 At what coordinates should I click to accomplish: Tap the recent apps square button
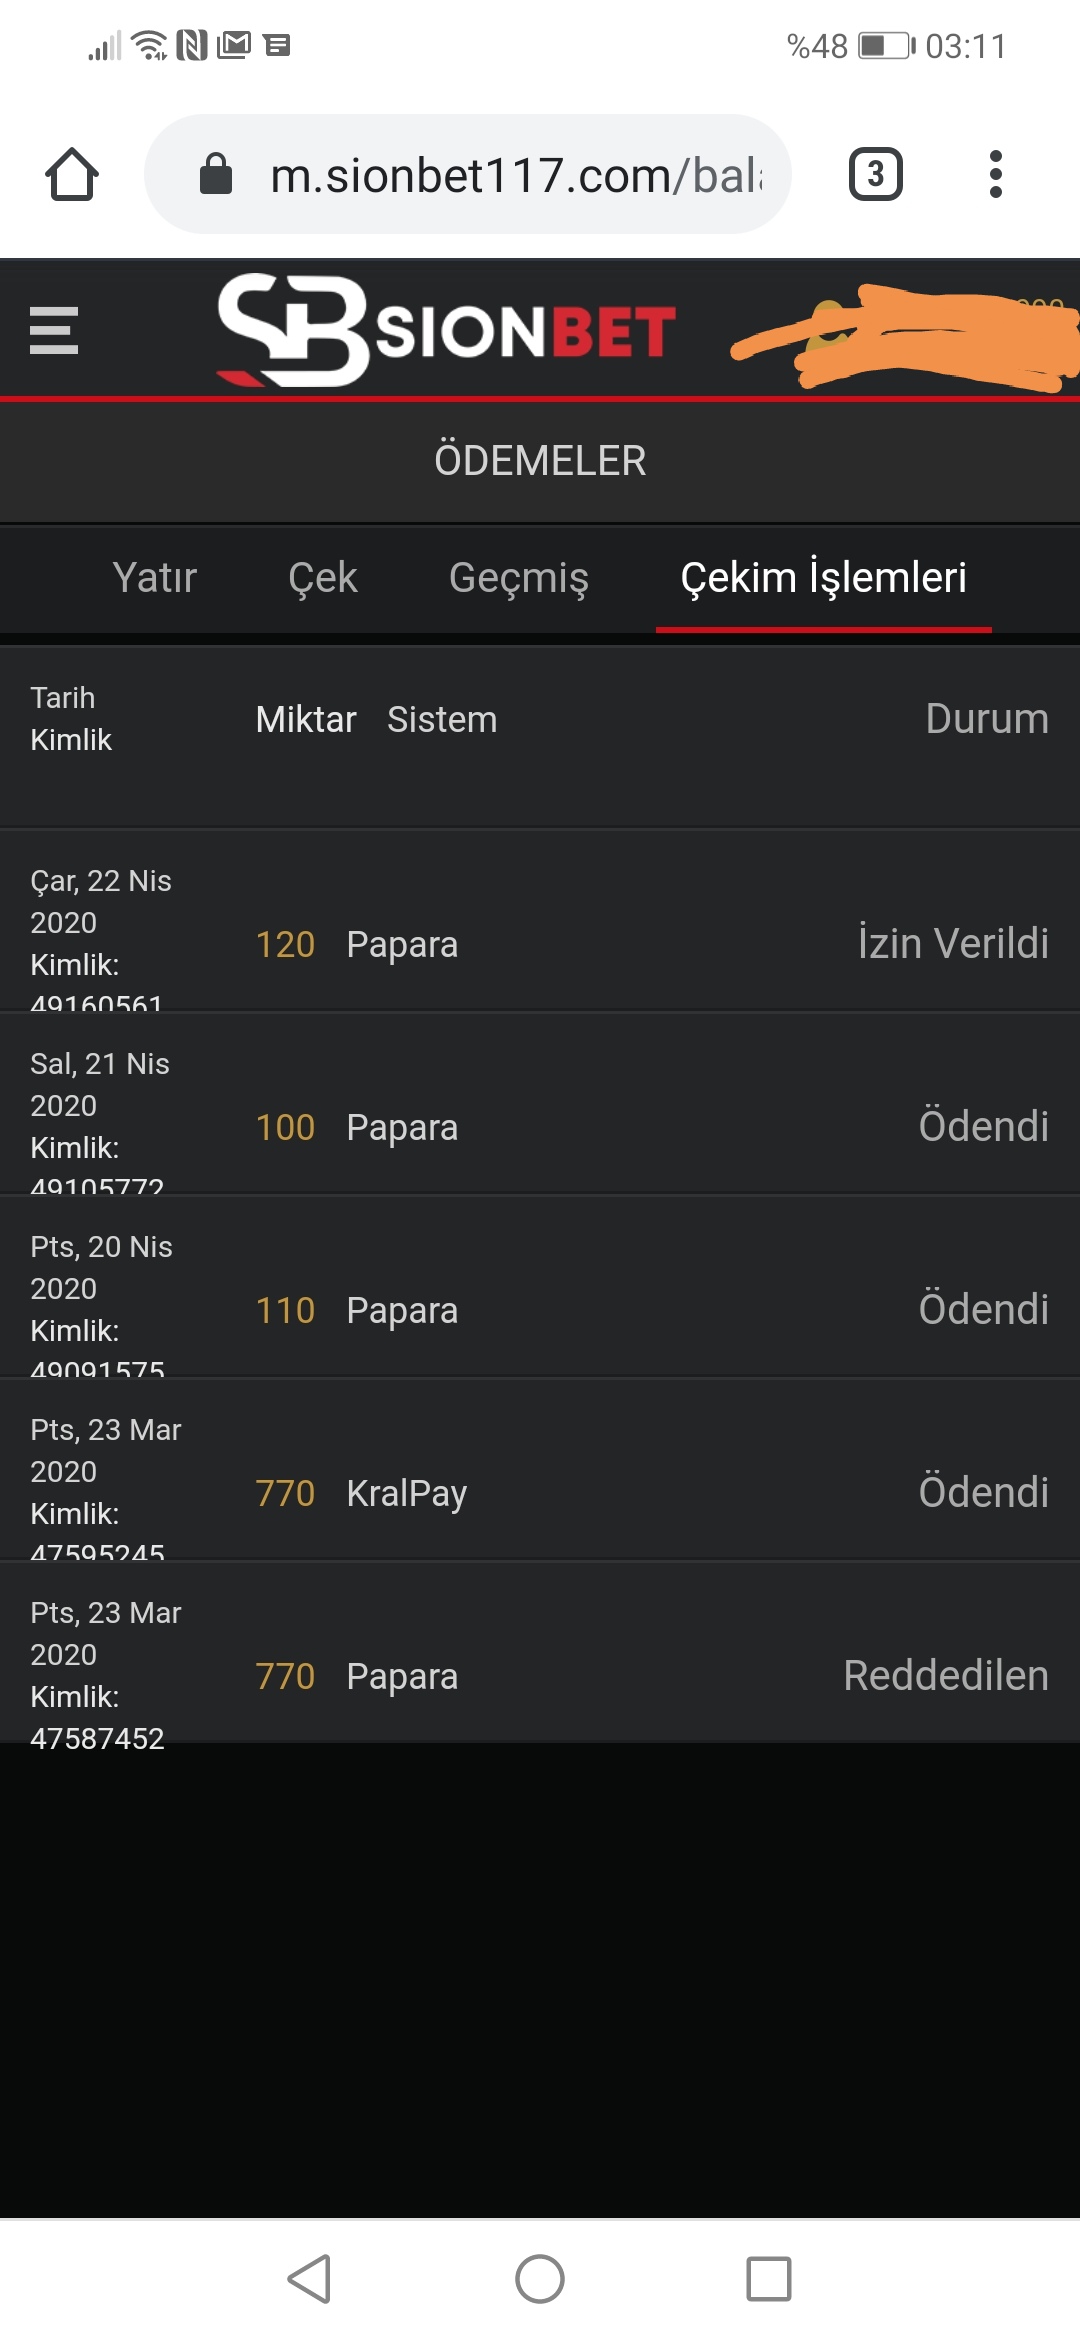tap(769, 2279)
